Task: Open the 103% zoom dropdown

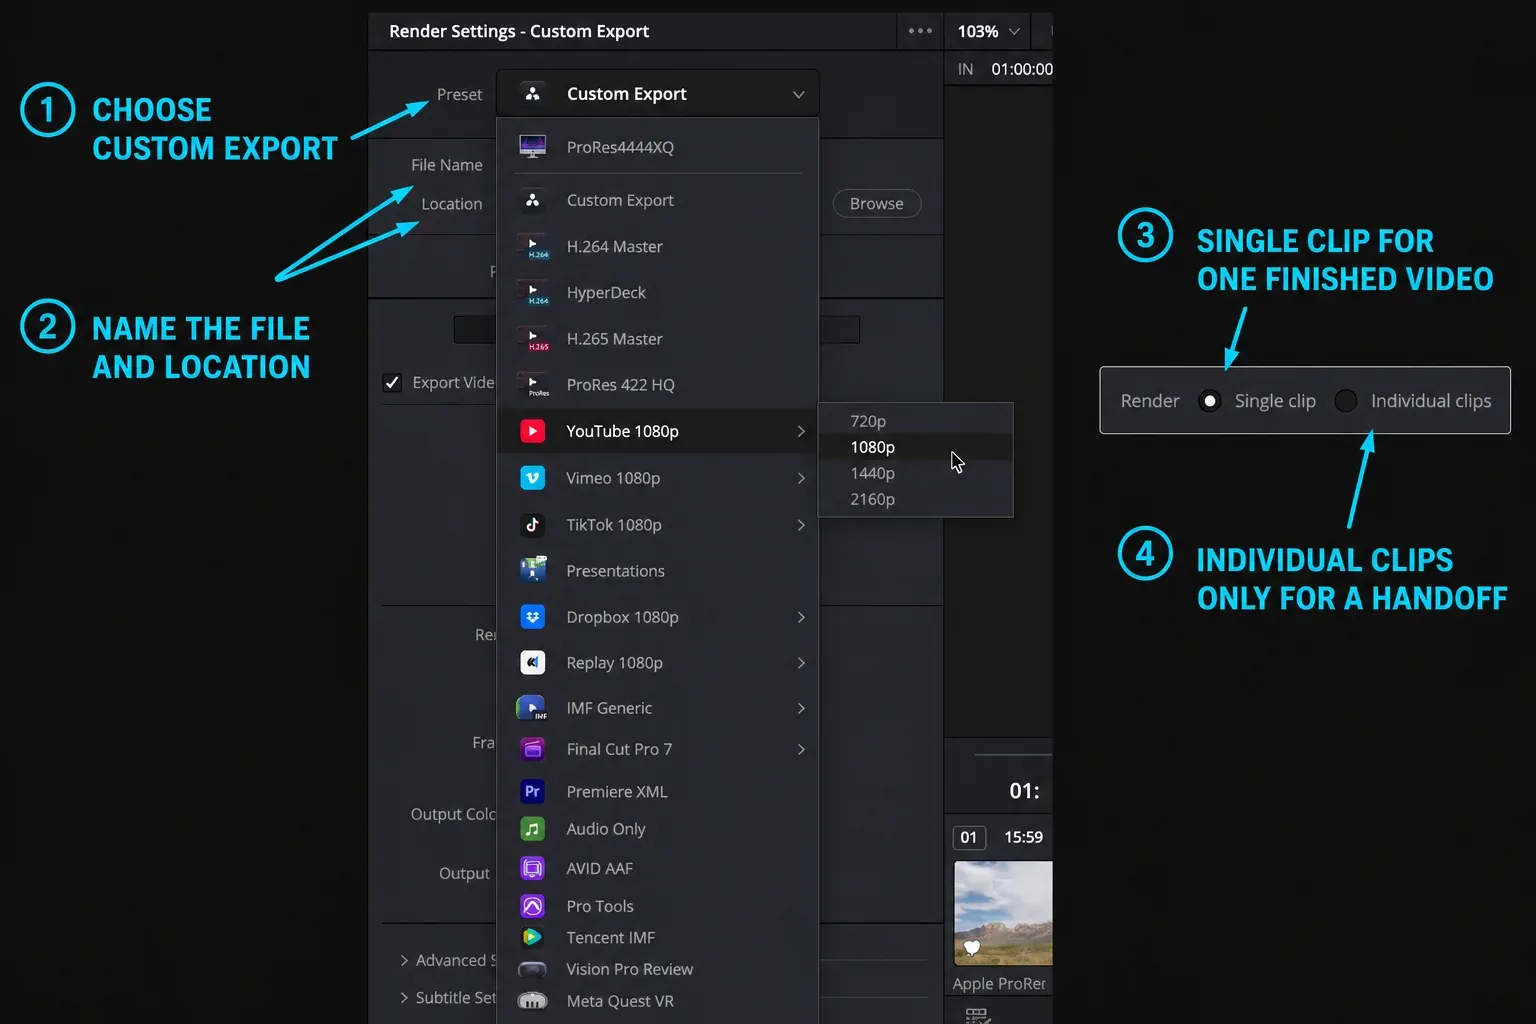Action: point(988,31)
